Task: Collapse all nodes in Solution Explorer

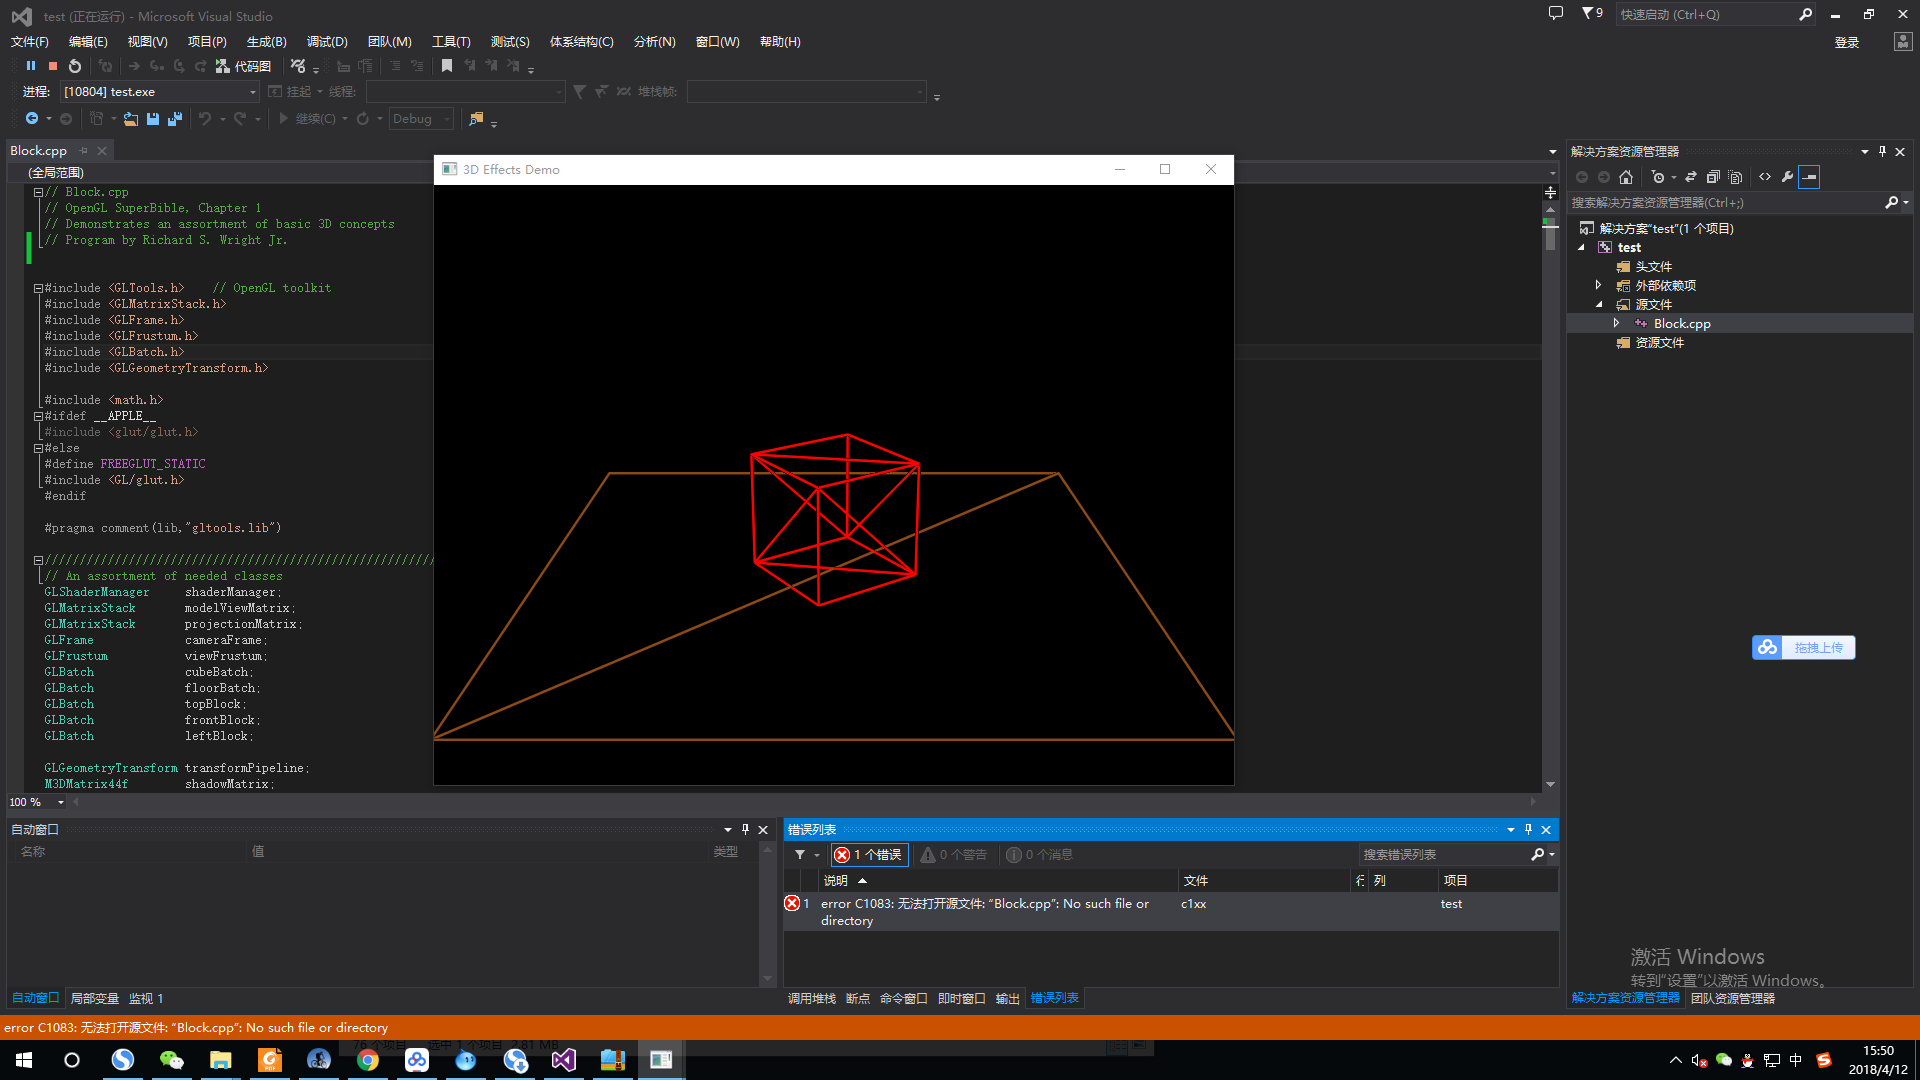Action: click(1713, 177)
